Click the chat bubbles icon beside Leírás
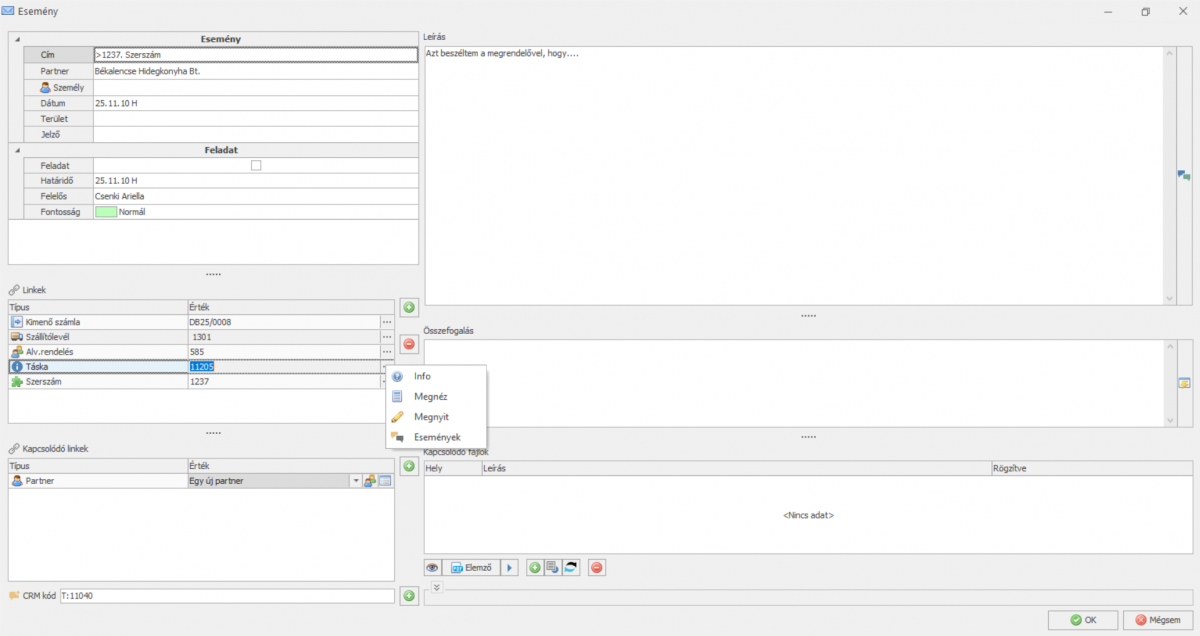This screenshot has height=636, width=1200. [1184, 175]
